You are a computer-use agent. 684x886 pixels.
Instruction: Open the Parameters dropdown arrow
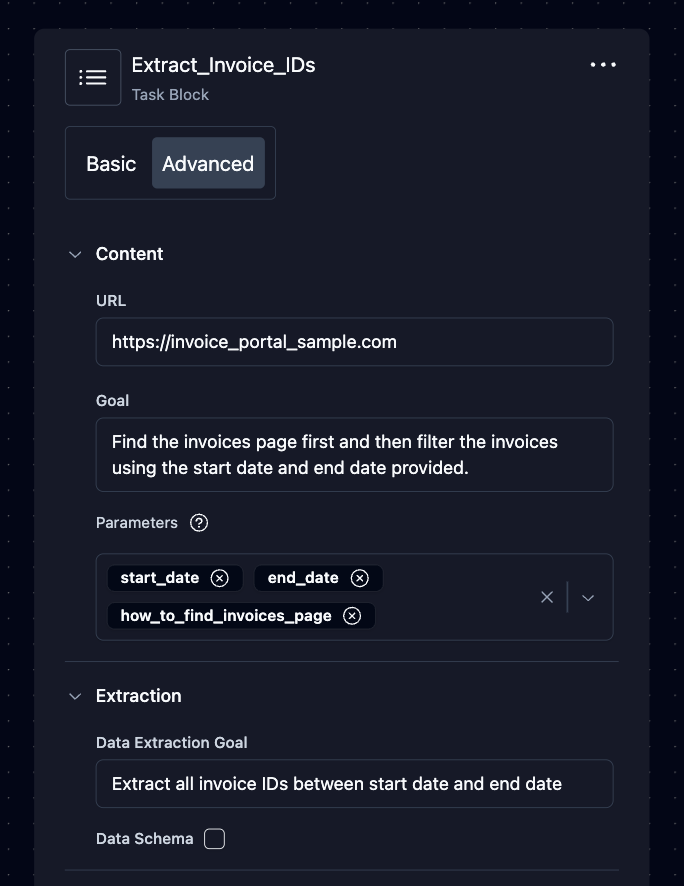tap(588, 597)
